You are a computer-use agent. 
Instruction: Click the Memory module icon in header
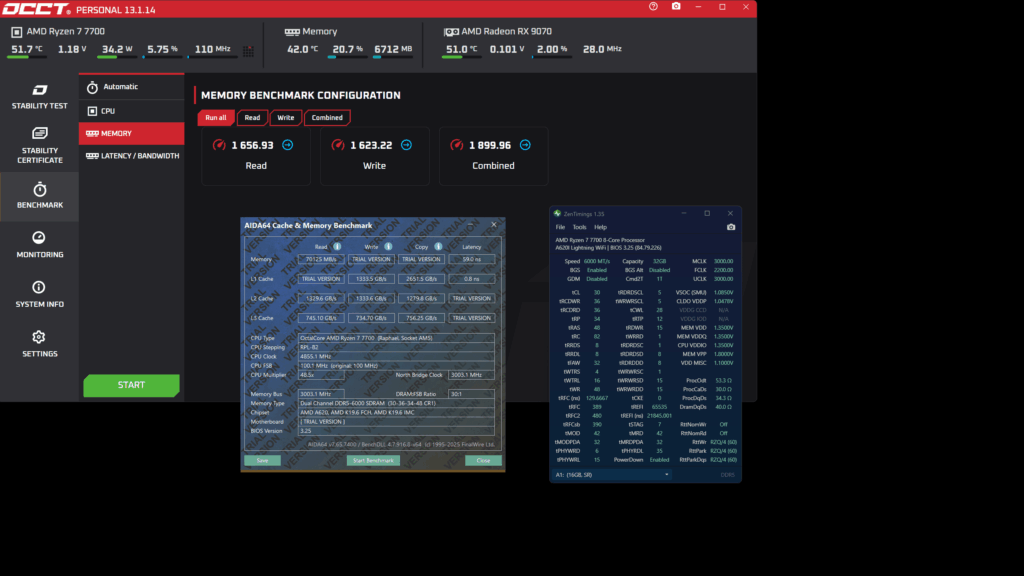[292, 31]
